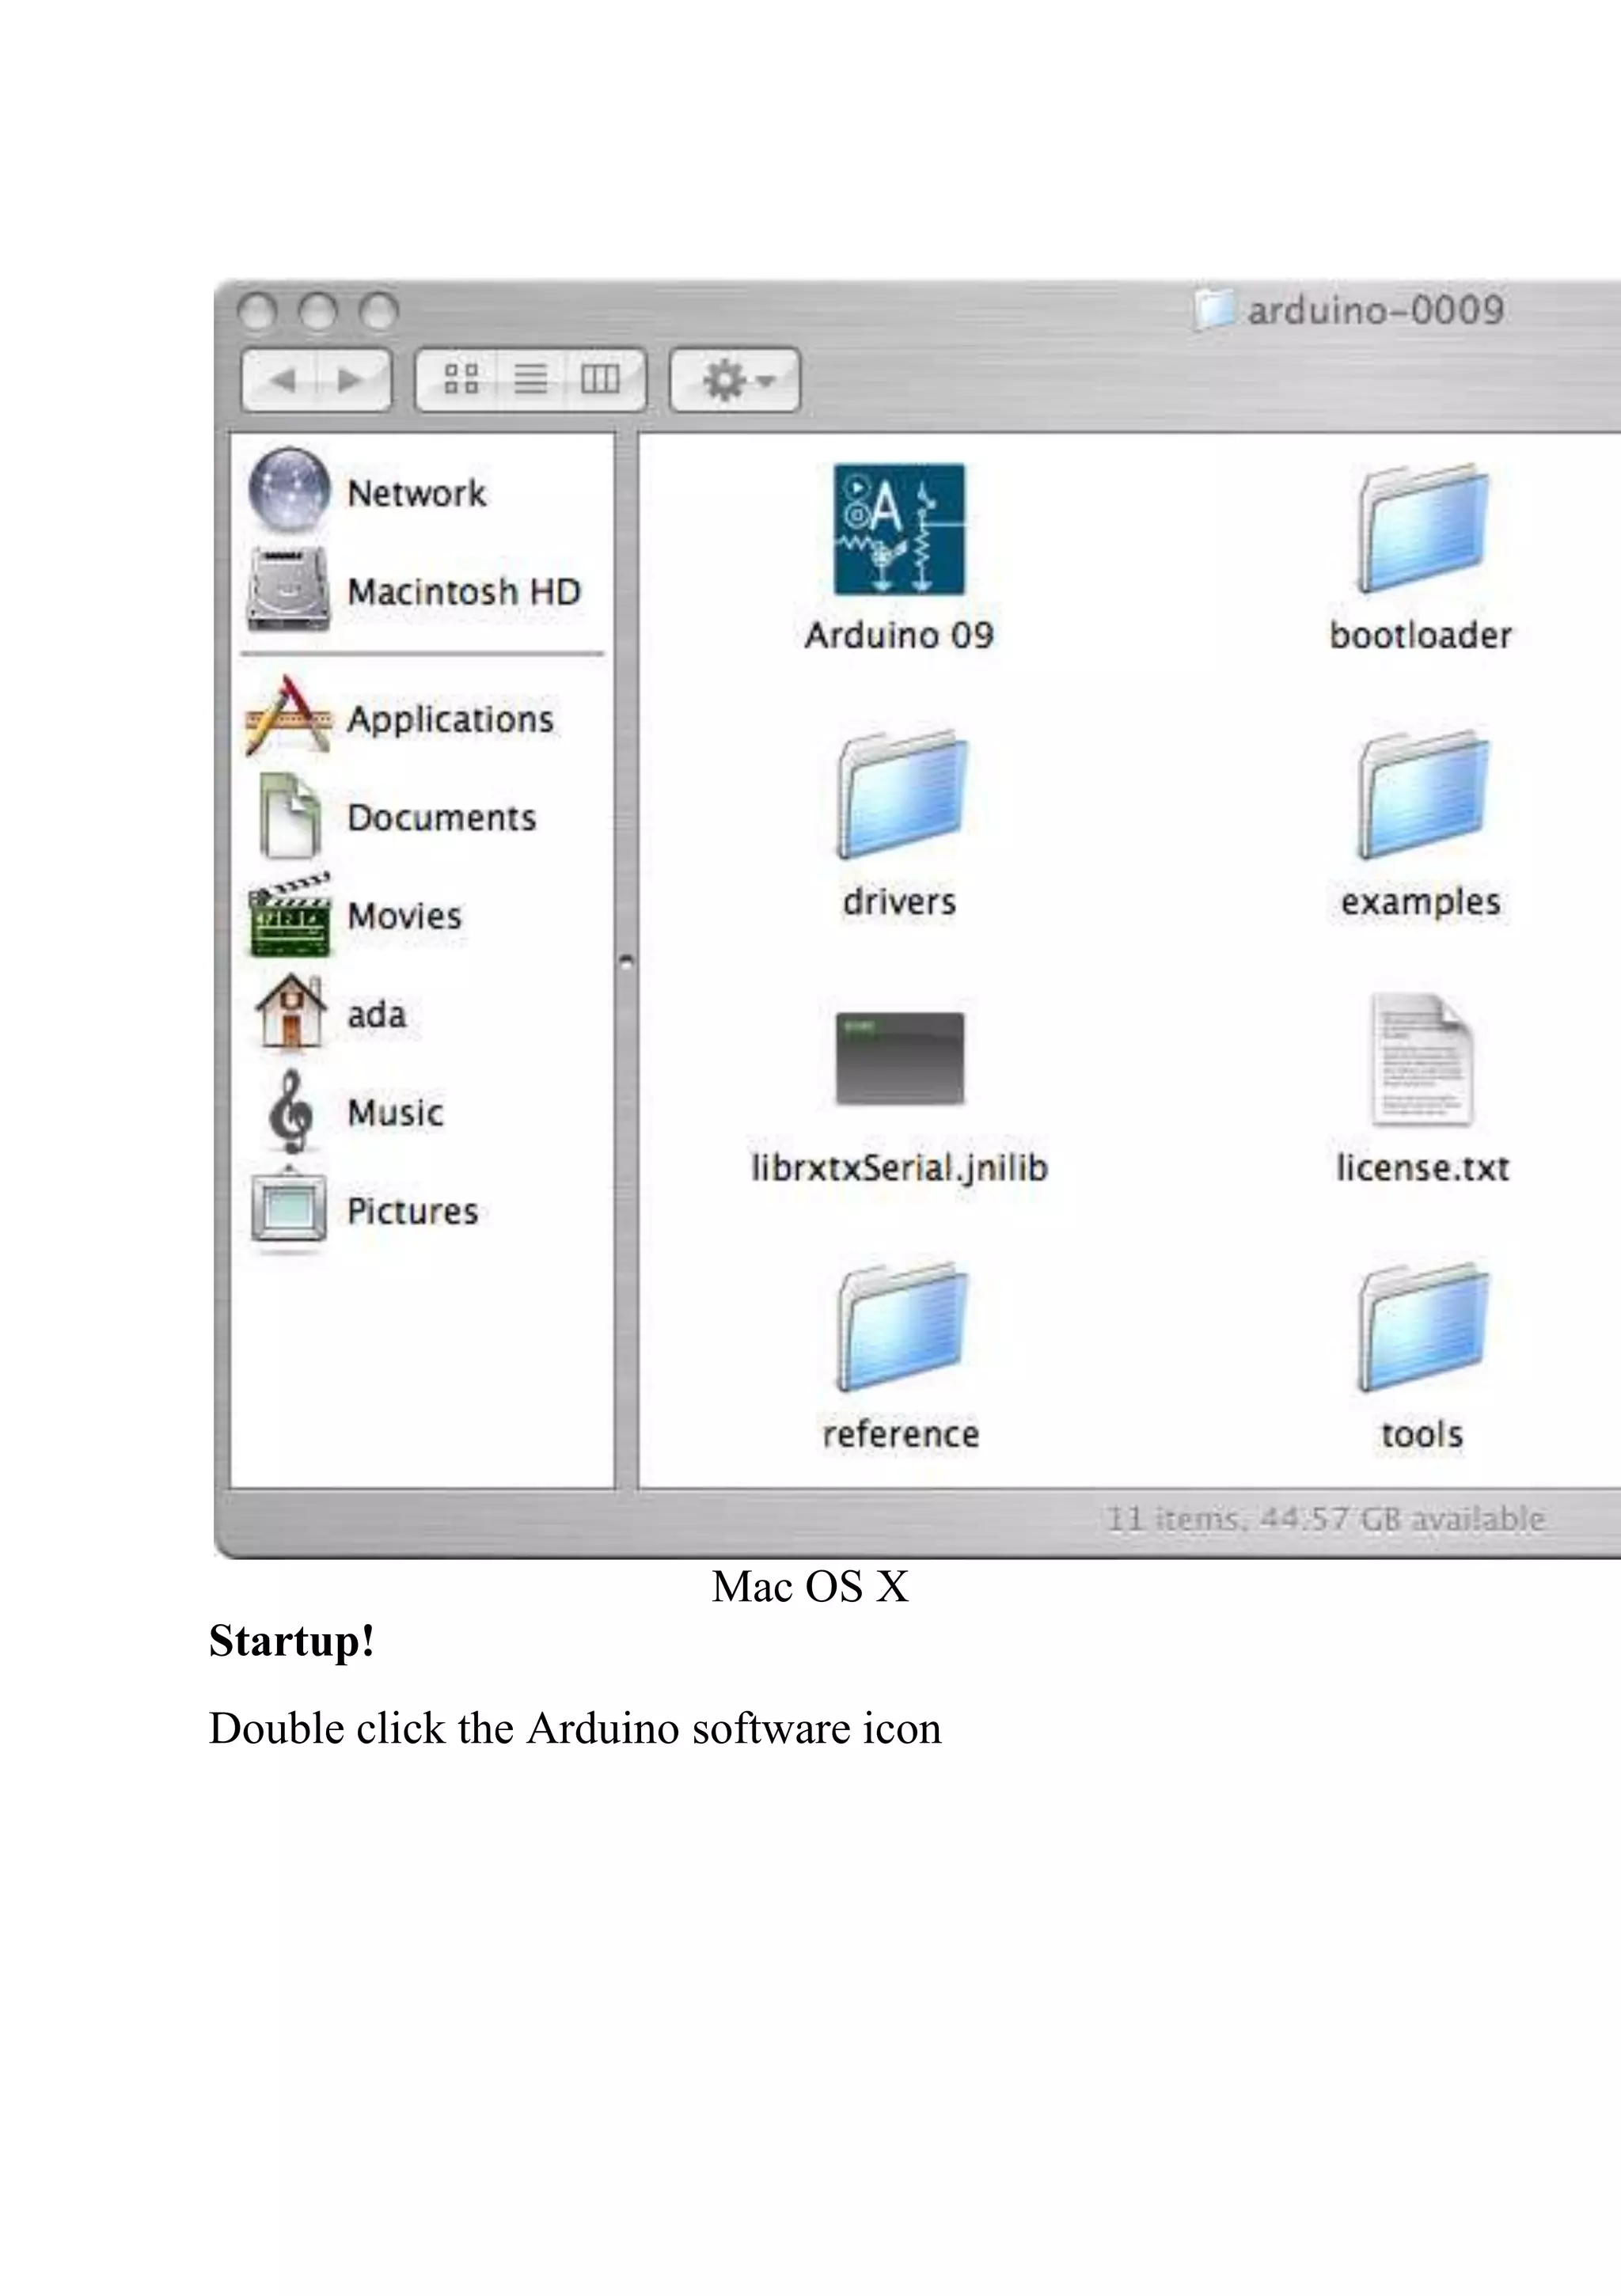Click the 'Arduino 09' file name
This screenshot has width=1621, height=2296.
[x=899, y=635]
